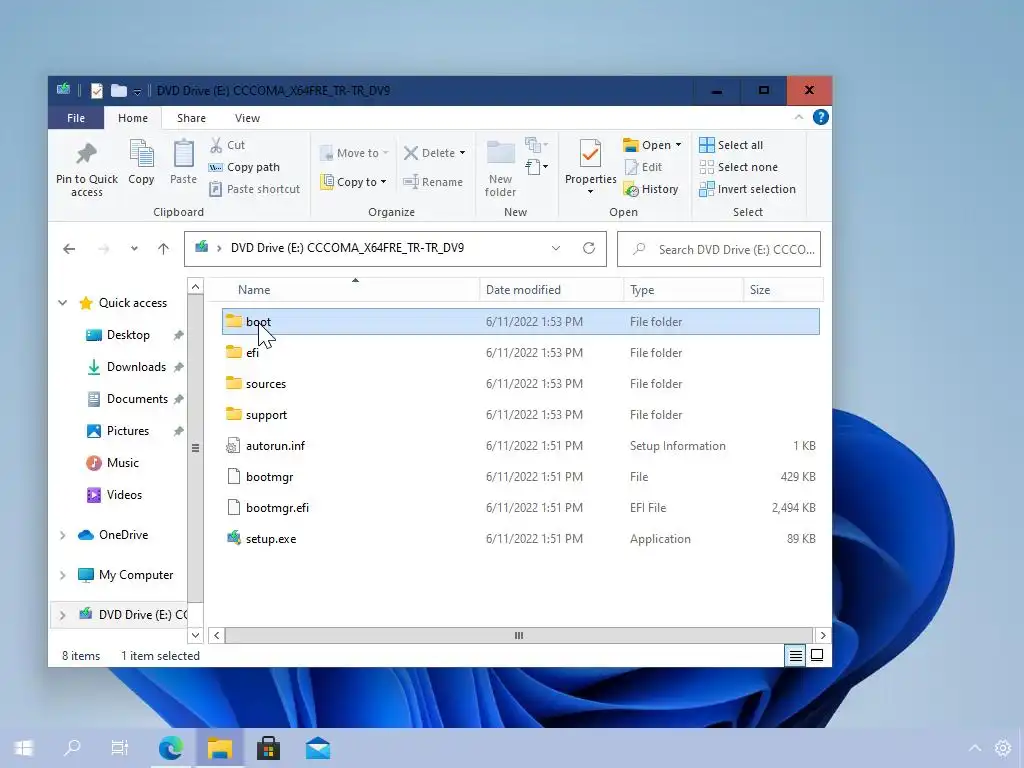
Task: Expand the DVD Drive (E:) tree node
Action: (x=63, y=615)
